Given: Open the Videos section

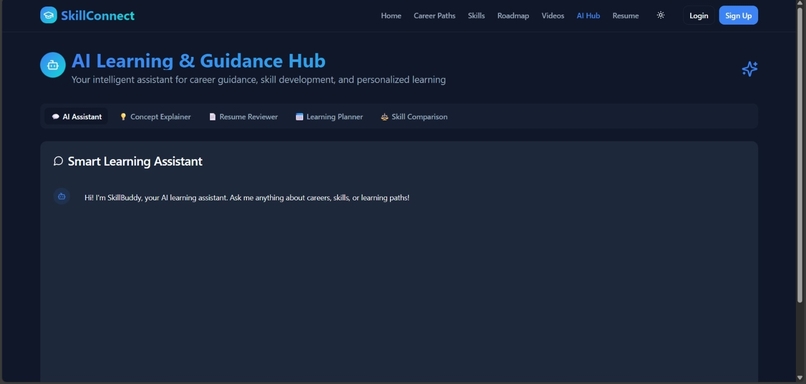Looking at the screenshot, I should 553,16.
